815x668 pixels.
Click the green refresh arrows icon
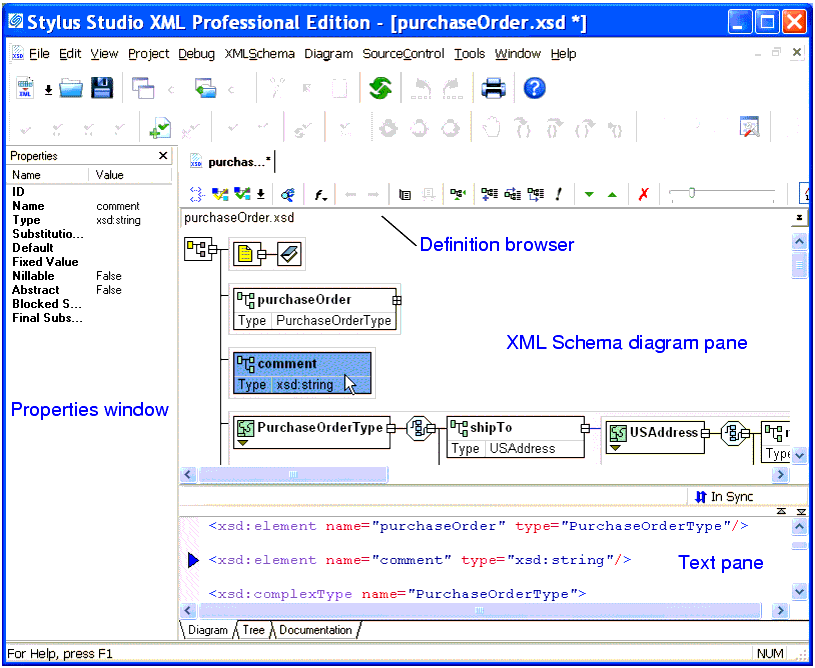(380, 89)
